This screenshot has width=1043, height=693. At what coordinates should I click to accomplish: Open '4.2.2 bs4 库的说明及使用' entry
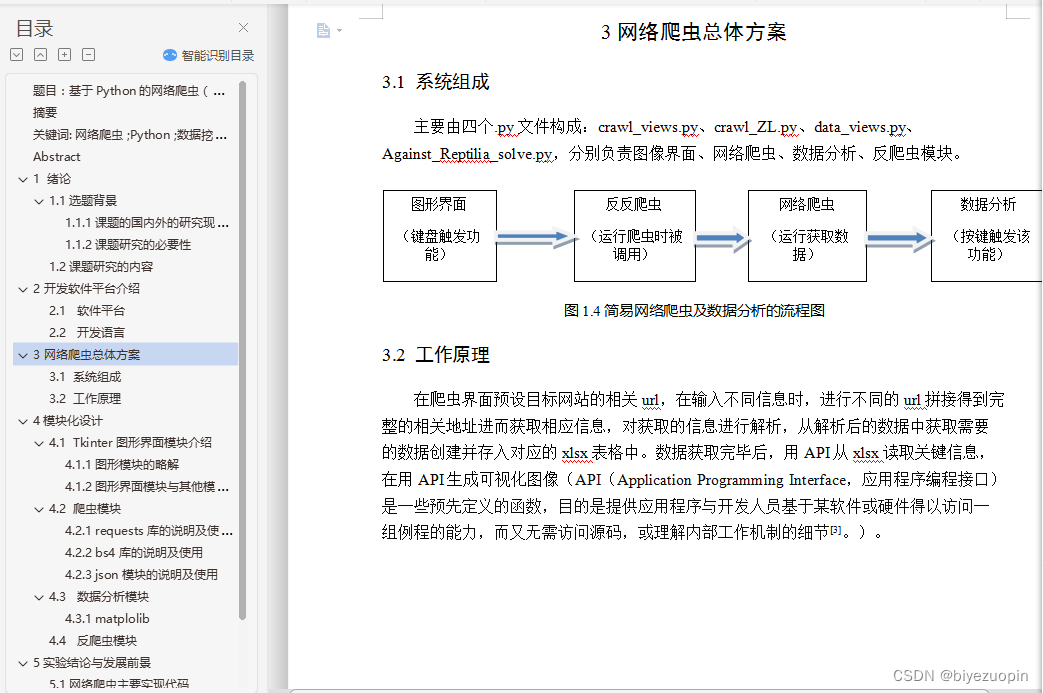point(134,552)
